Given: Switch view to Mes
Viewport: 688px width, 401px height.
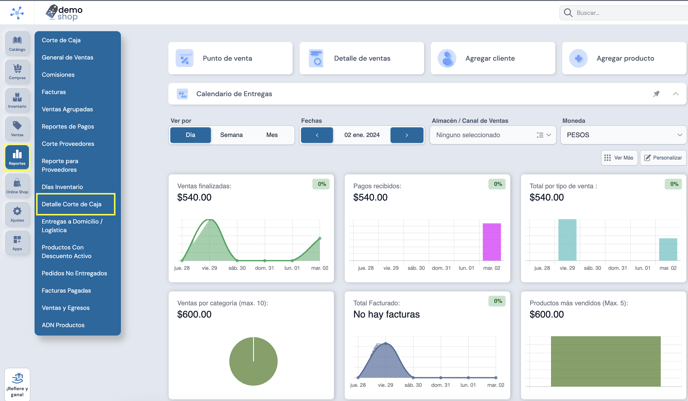Looking at the screenshot, I should tap(272, 135).
